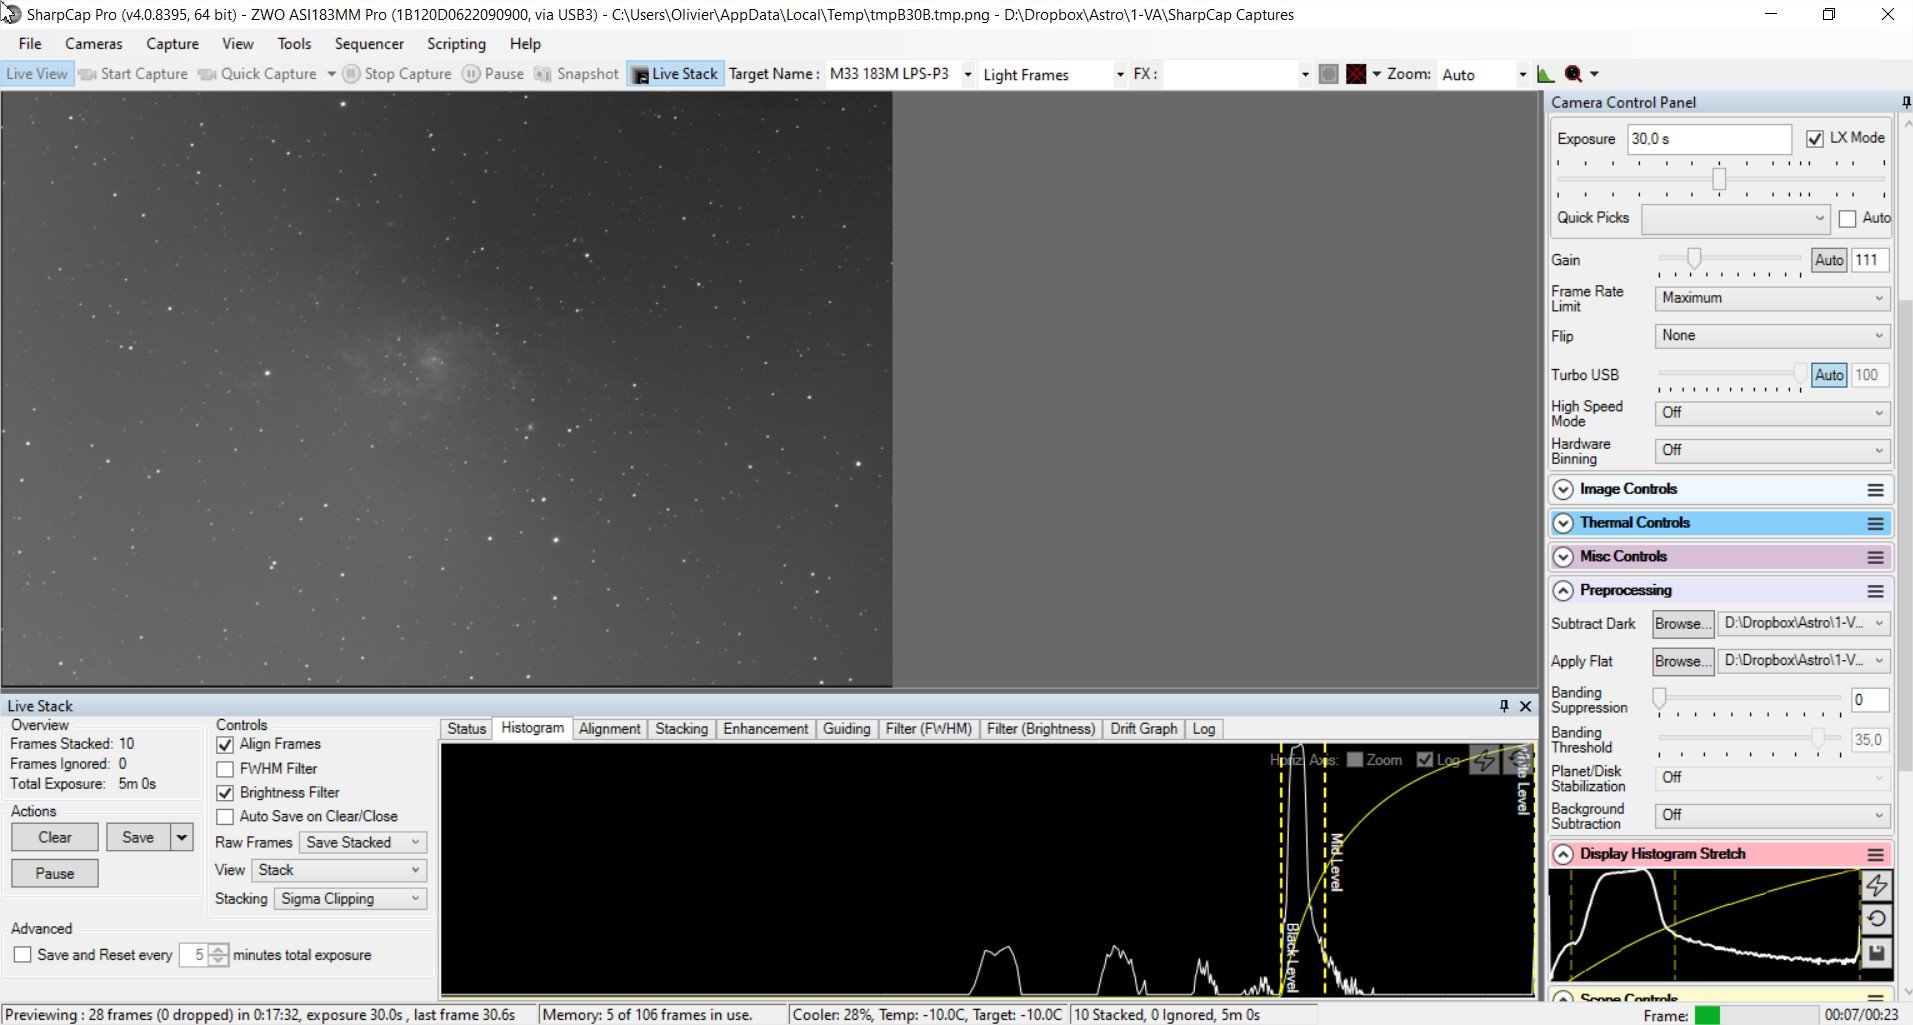The height and width of the screenshot is (1025, 1913).
Task: Uncheck the LX Mode checkbox
Action: [x=1815, y=138]
